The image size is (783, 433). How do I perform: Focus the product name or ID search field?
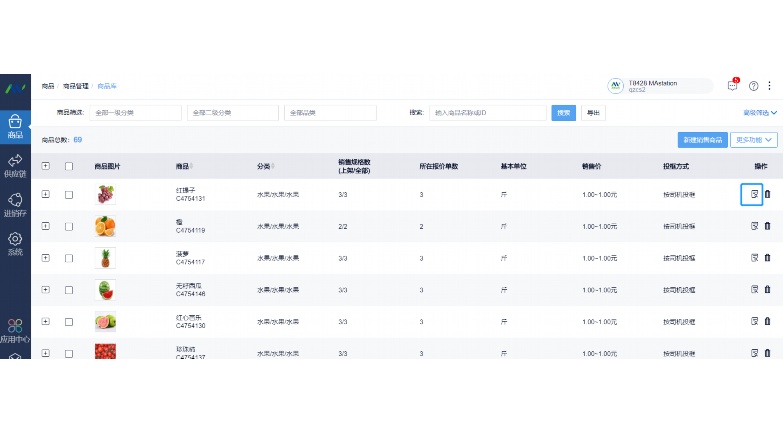[x=488, y=113]
